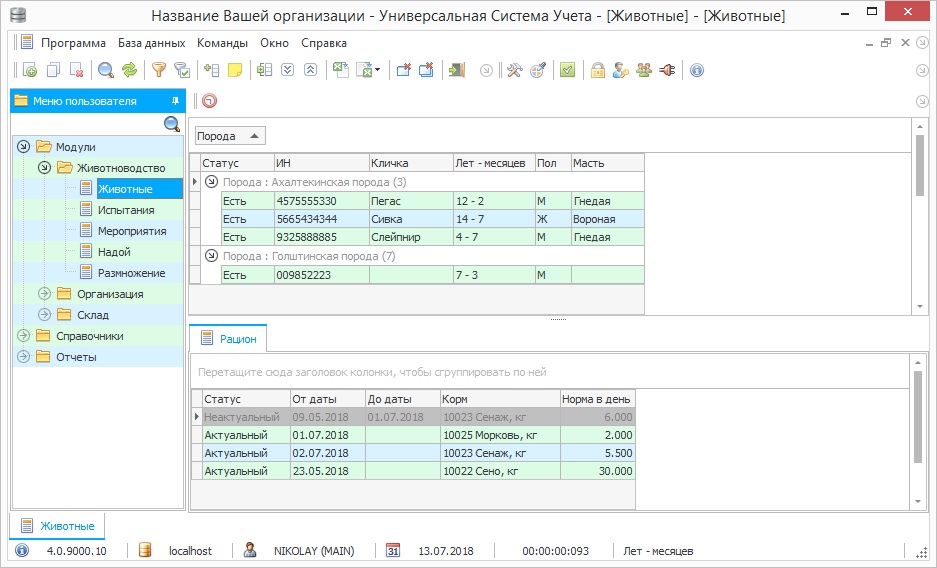Viewport: 937px width, 568px height.
Task: Click the yellow sticky note icon
Action: tap(235, 70)
